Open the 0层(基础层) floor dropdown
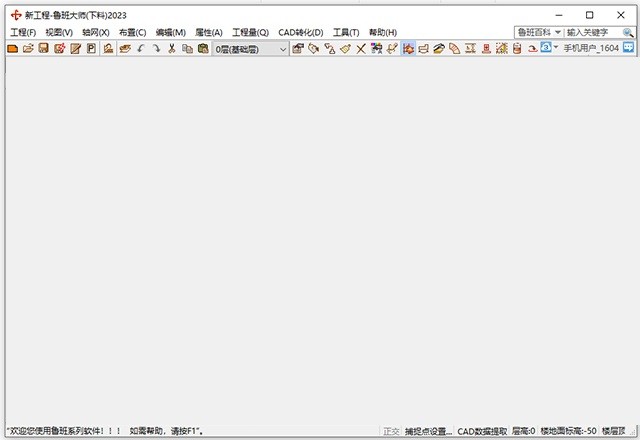The height and width of the screenshot is (440, 640). coord(250,48)
